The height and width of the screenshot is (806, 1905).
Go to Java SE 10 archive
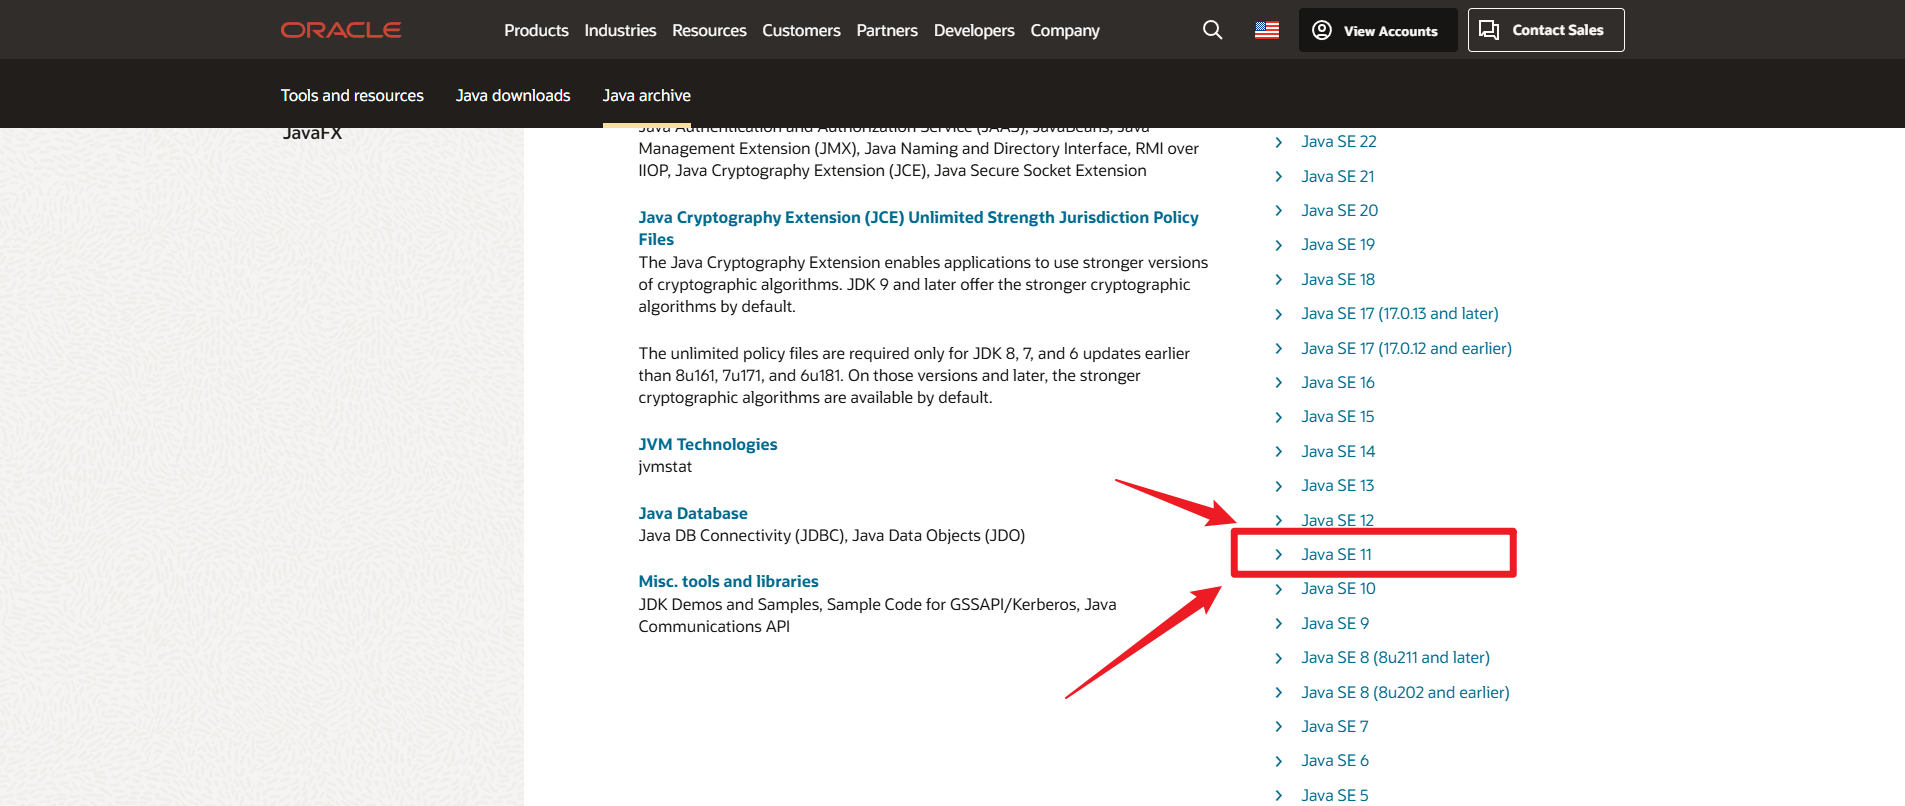(1338, 588)
